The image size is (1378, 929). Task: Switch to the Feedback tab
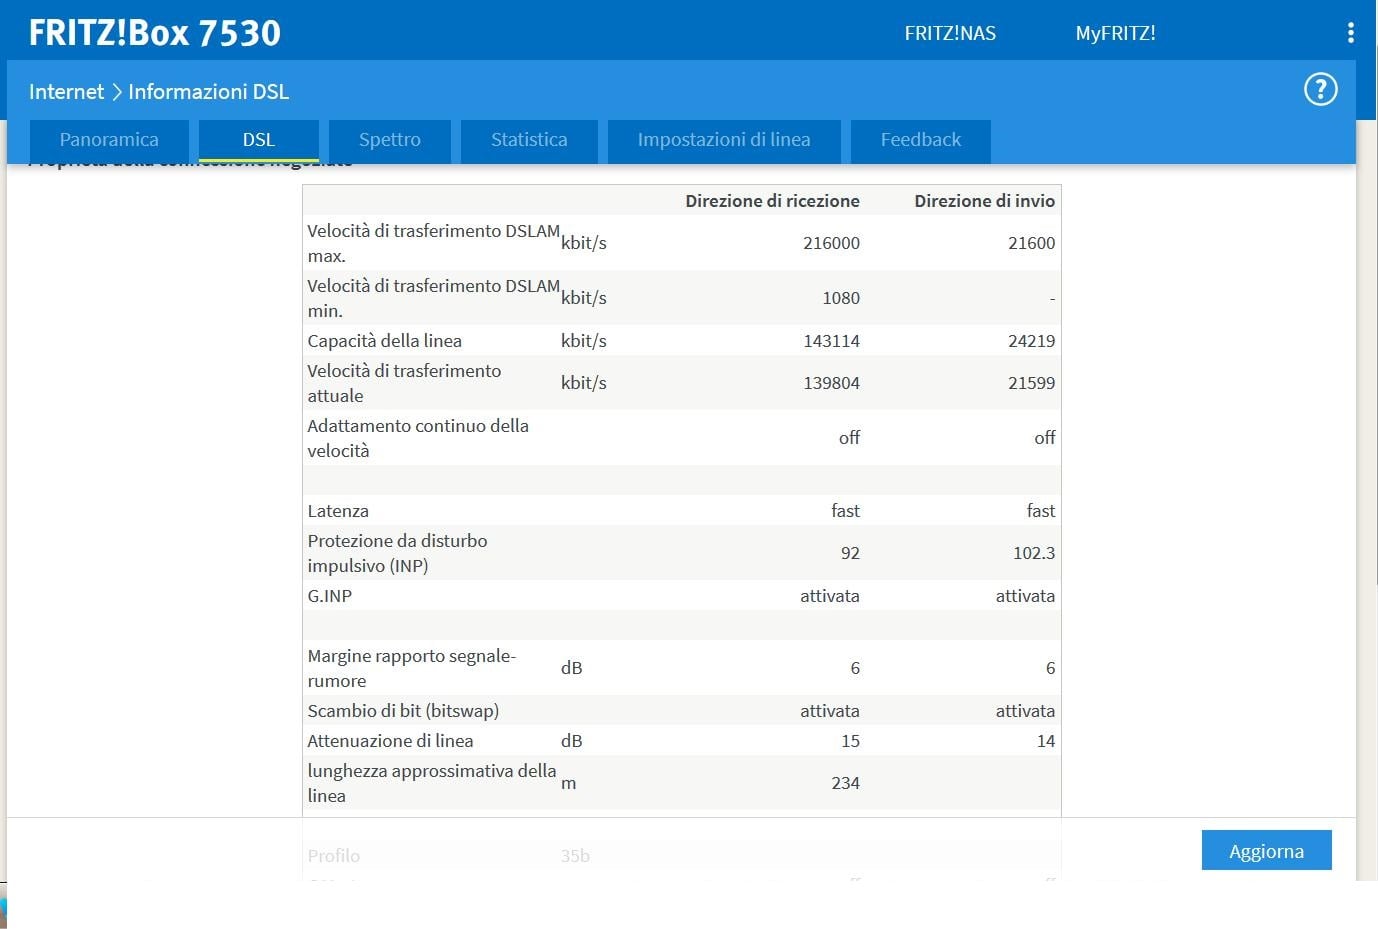click(920, 140)
